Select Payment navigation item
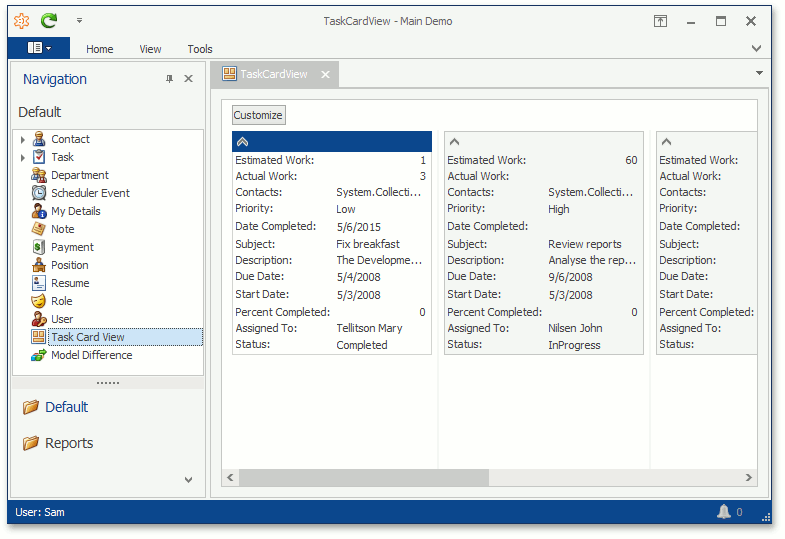Viewport: 785px width, 539px height. [73, 247]
